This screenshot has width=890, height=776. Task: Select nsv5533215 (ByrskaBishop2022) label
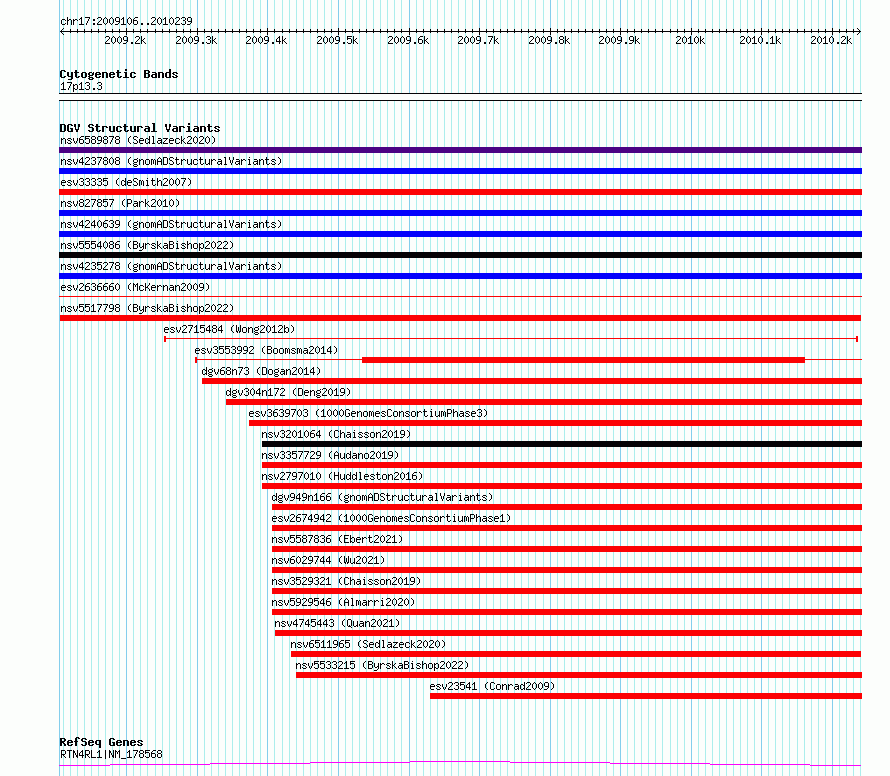pos(383,665)
